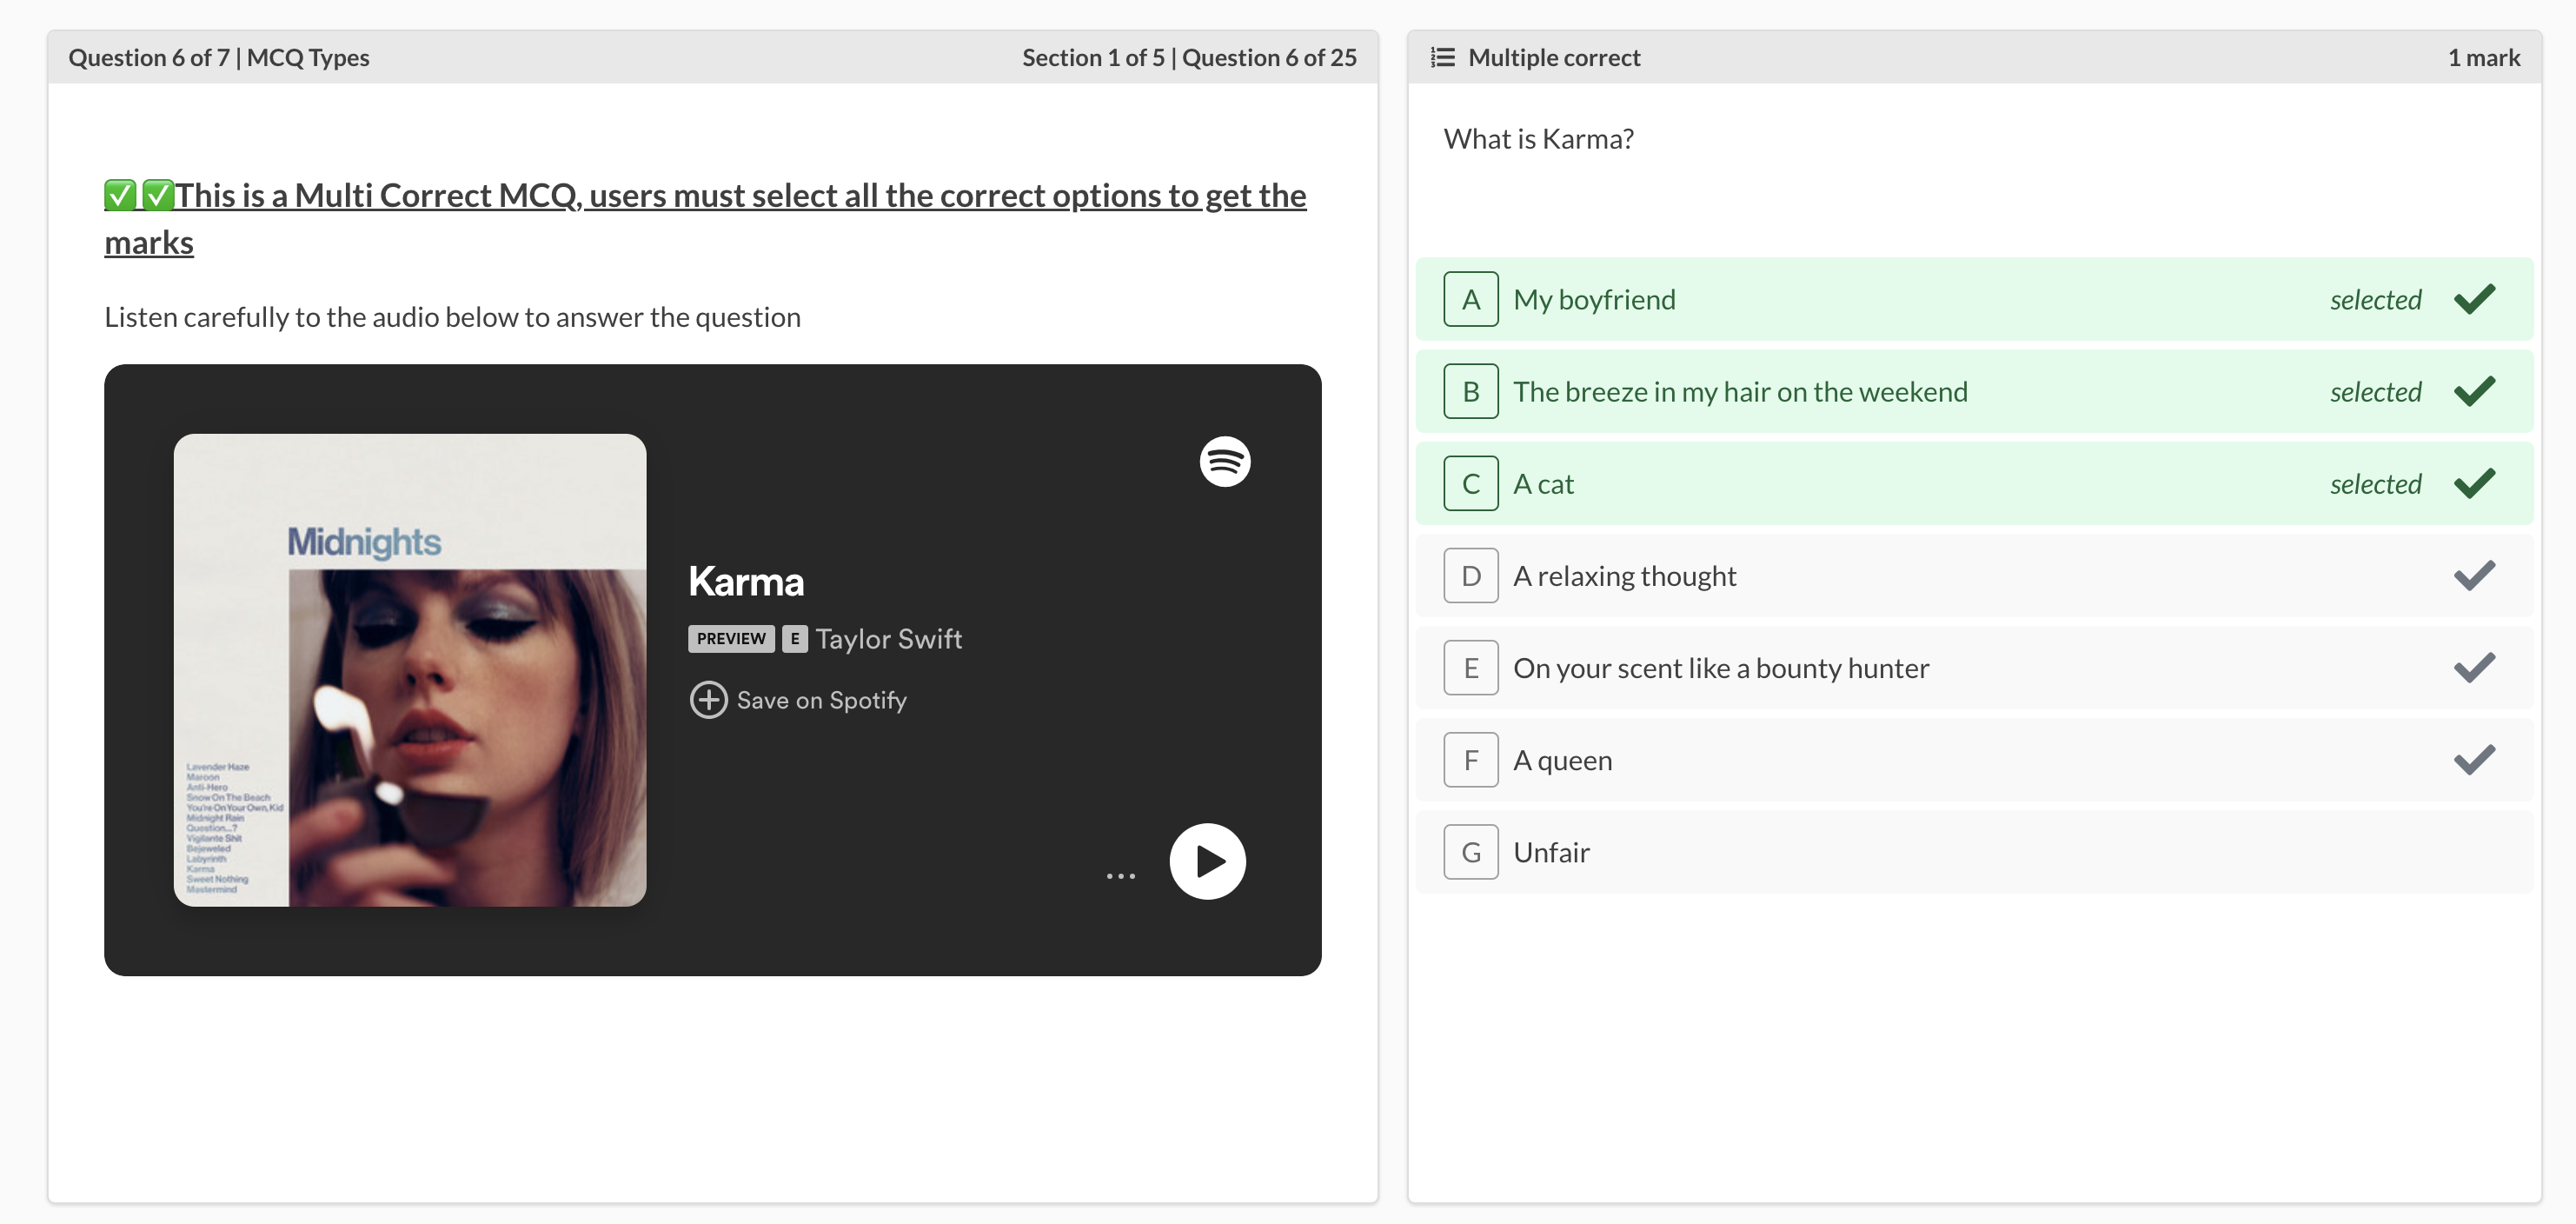Click the explicit E badge
Image resolution: width=2576 pixels, height=1224 pixels.
(x=795, y=639)
